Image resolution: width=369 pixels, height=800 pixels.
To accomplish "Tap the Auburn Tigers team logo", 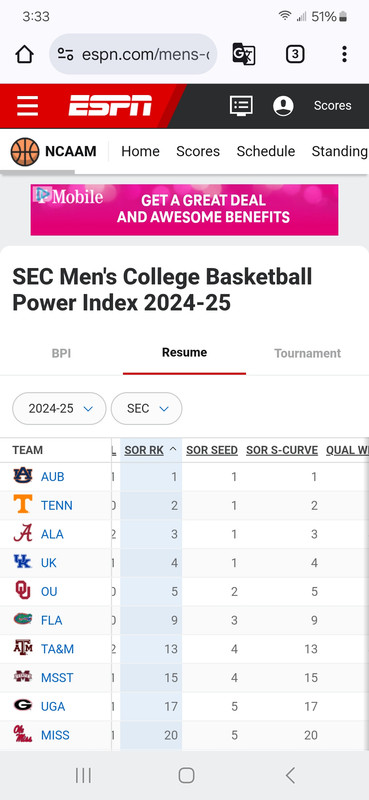I will 23,476.
